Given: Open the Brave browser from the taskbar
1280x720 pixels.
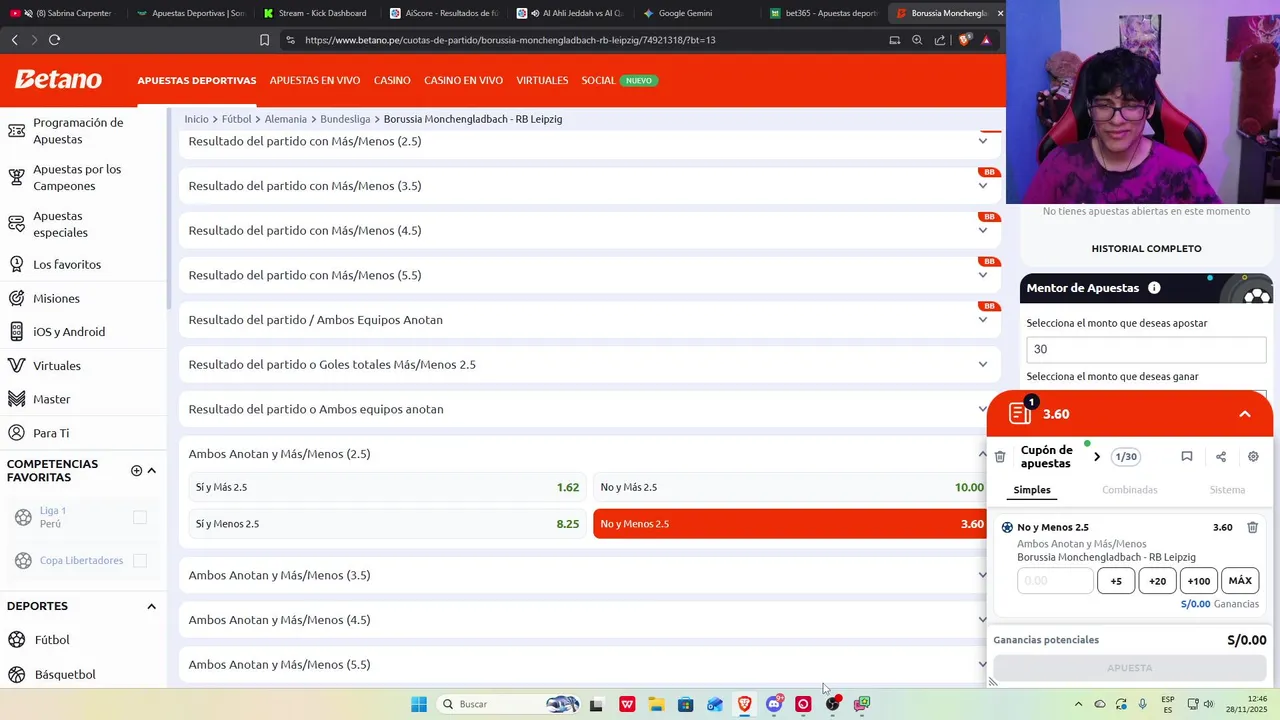Looking at the screenshot, I should pos(745,704).
